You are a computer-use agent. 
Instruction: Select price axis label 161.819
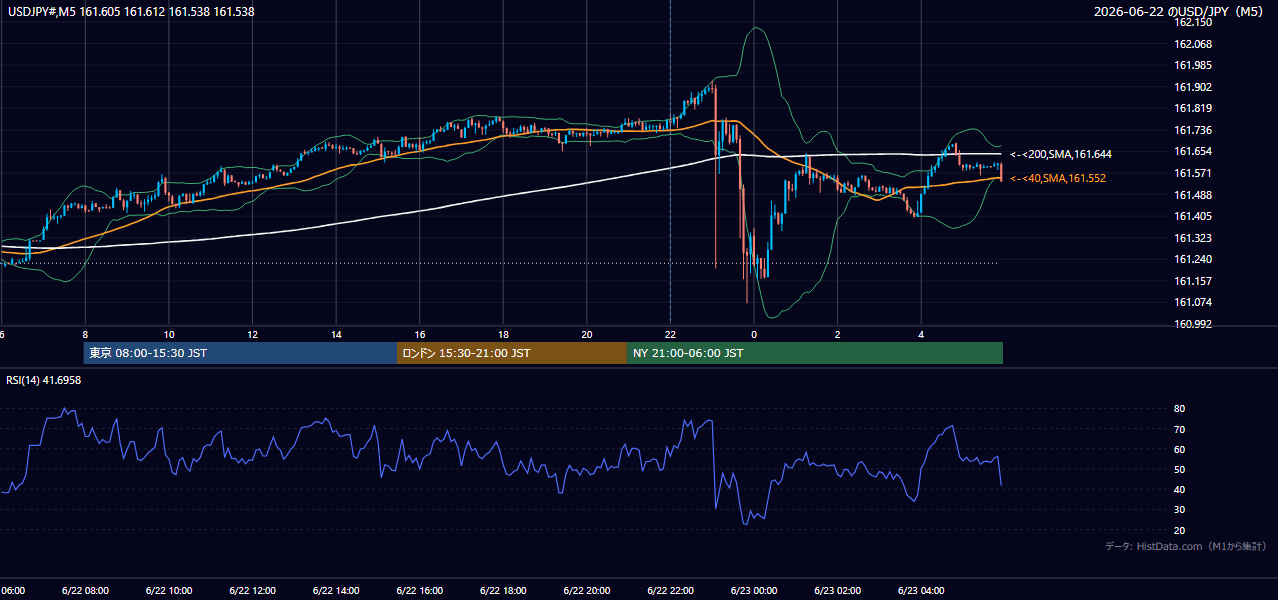(x=1192, y=108)
